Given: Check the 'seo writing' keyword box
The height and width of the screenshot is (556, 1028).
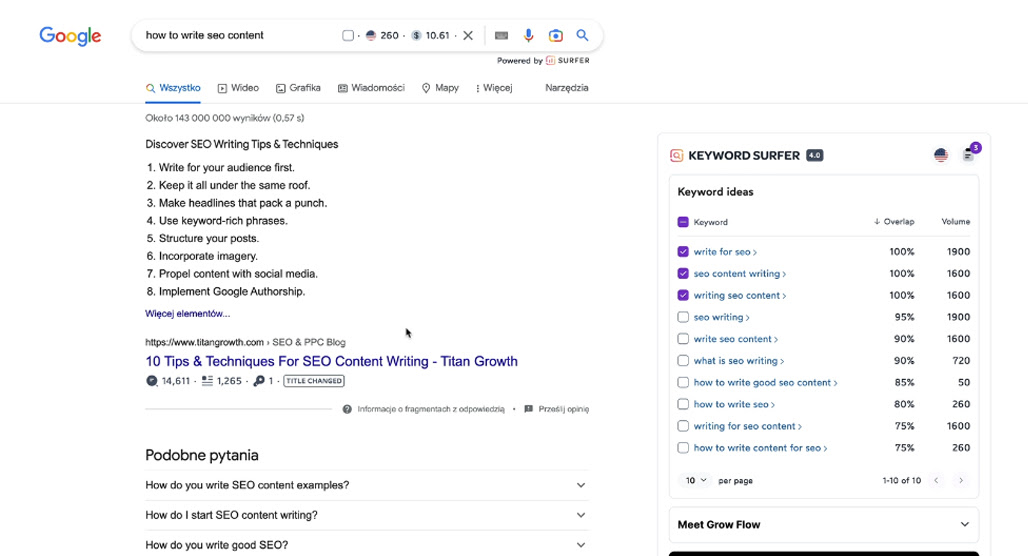Looking at the screenshot, I should coord(683,317).
